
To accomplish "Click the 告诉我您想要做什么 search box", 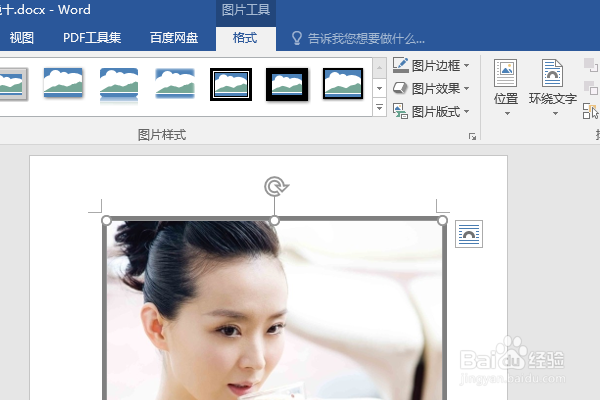I will pos(366,39).
